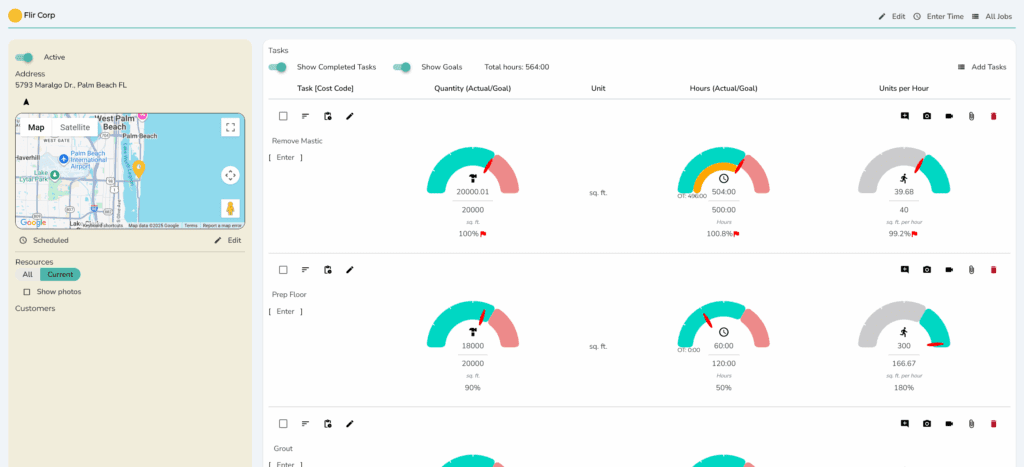Open All Jobs from the top bar
Viewport: 1024px width, 467px height.
click(991, 16)
